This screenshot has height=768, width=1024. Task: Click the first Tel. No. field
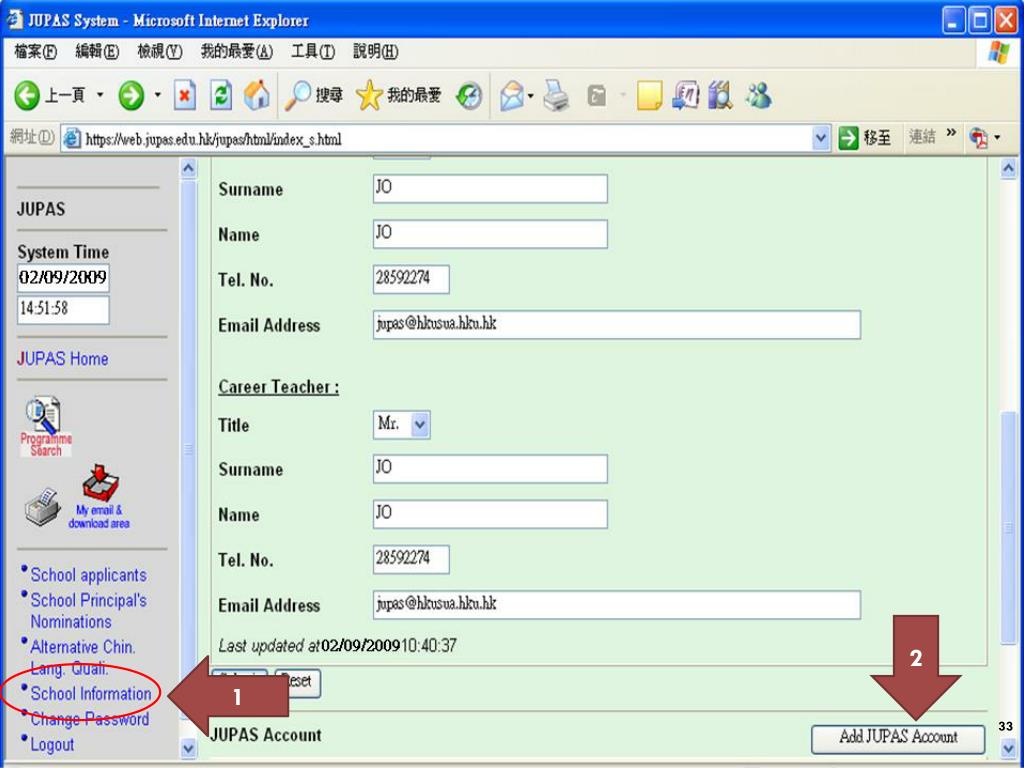tap(411, 279)
